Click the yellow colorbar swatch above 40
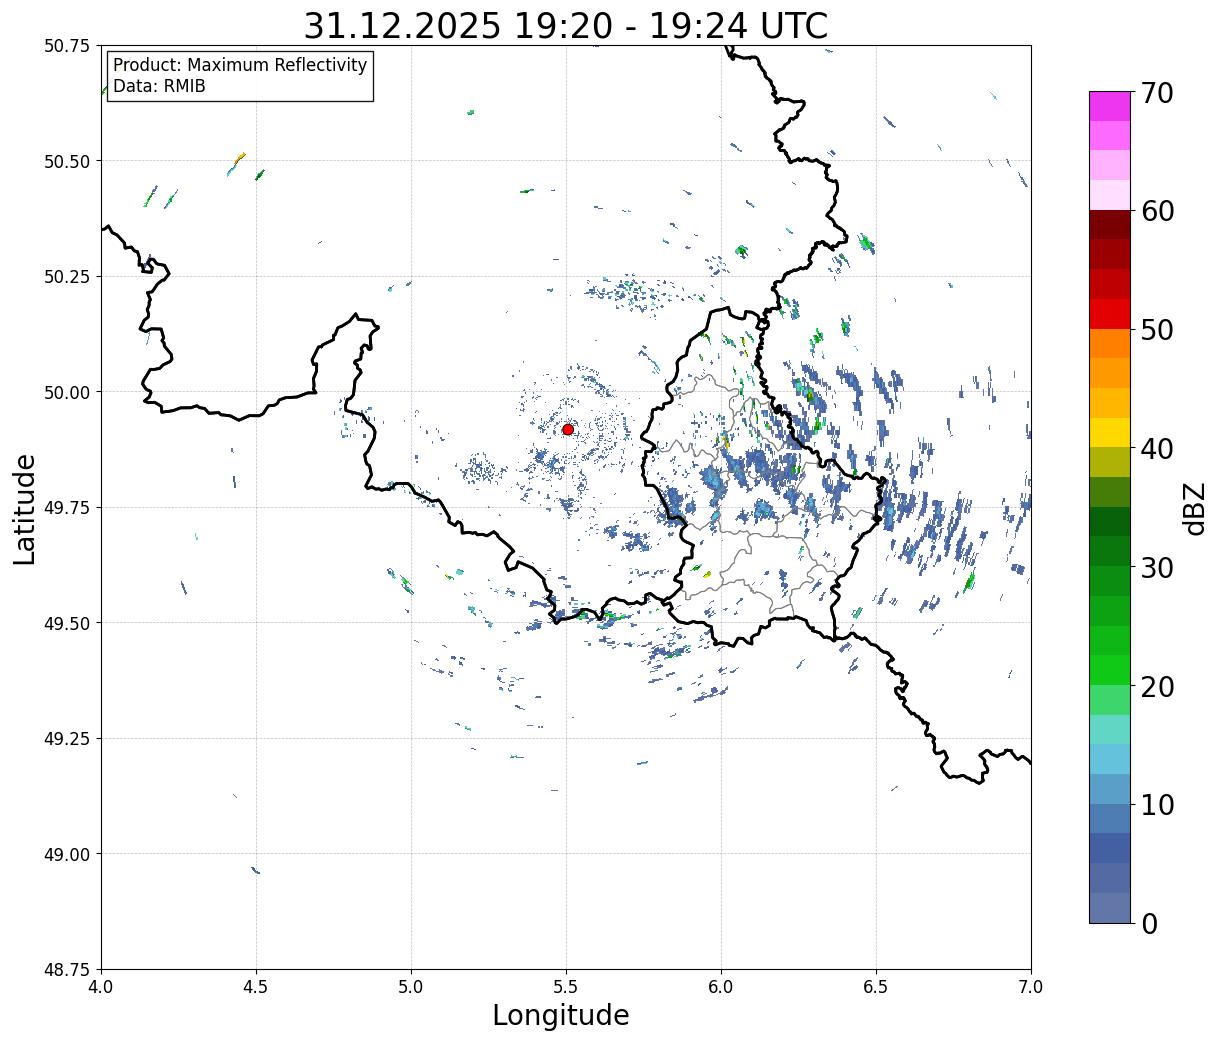 pyautogui.click(x=1110, y=433)
